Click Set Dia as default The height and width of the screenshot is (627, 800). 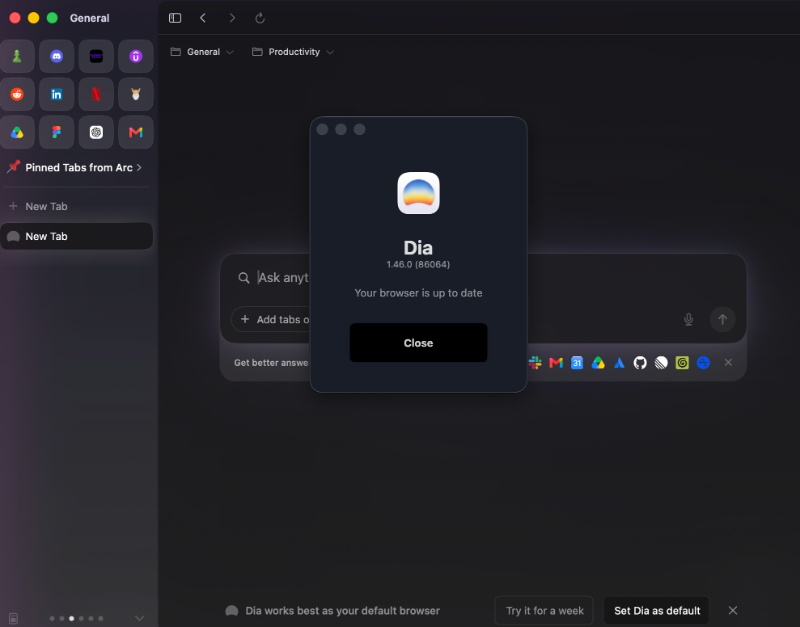[657, 611]
